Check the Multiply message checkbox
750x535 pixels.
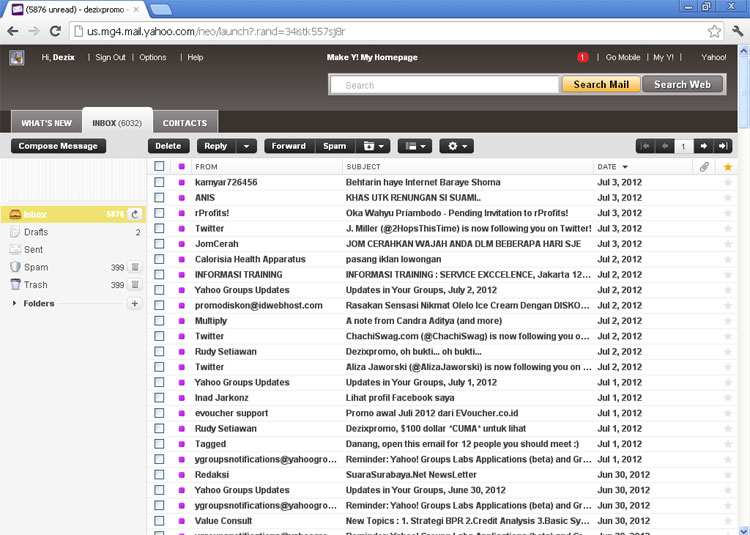159,321
